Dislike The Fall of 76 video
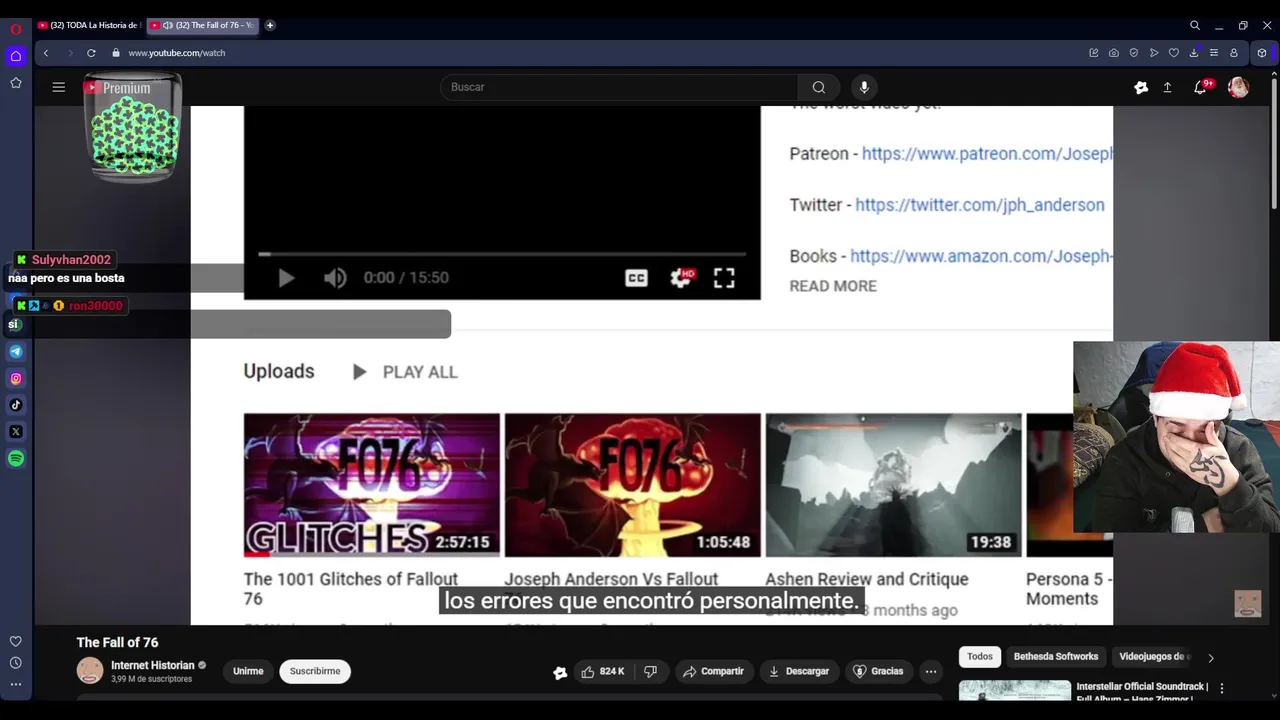The height and width of the screenshot is (720, 1280). pos(650,672)
